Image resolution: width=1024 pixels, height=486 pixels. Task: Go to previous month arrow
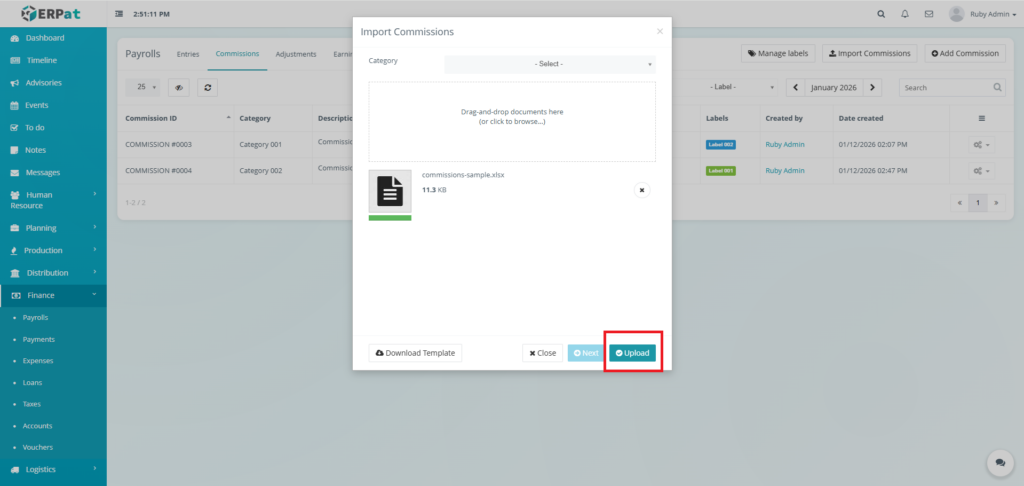pyautogui.click(x=795, y=88)
